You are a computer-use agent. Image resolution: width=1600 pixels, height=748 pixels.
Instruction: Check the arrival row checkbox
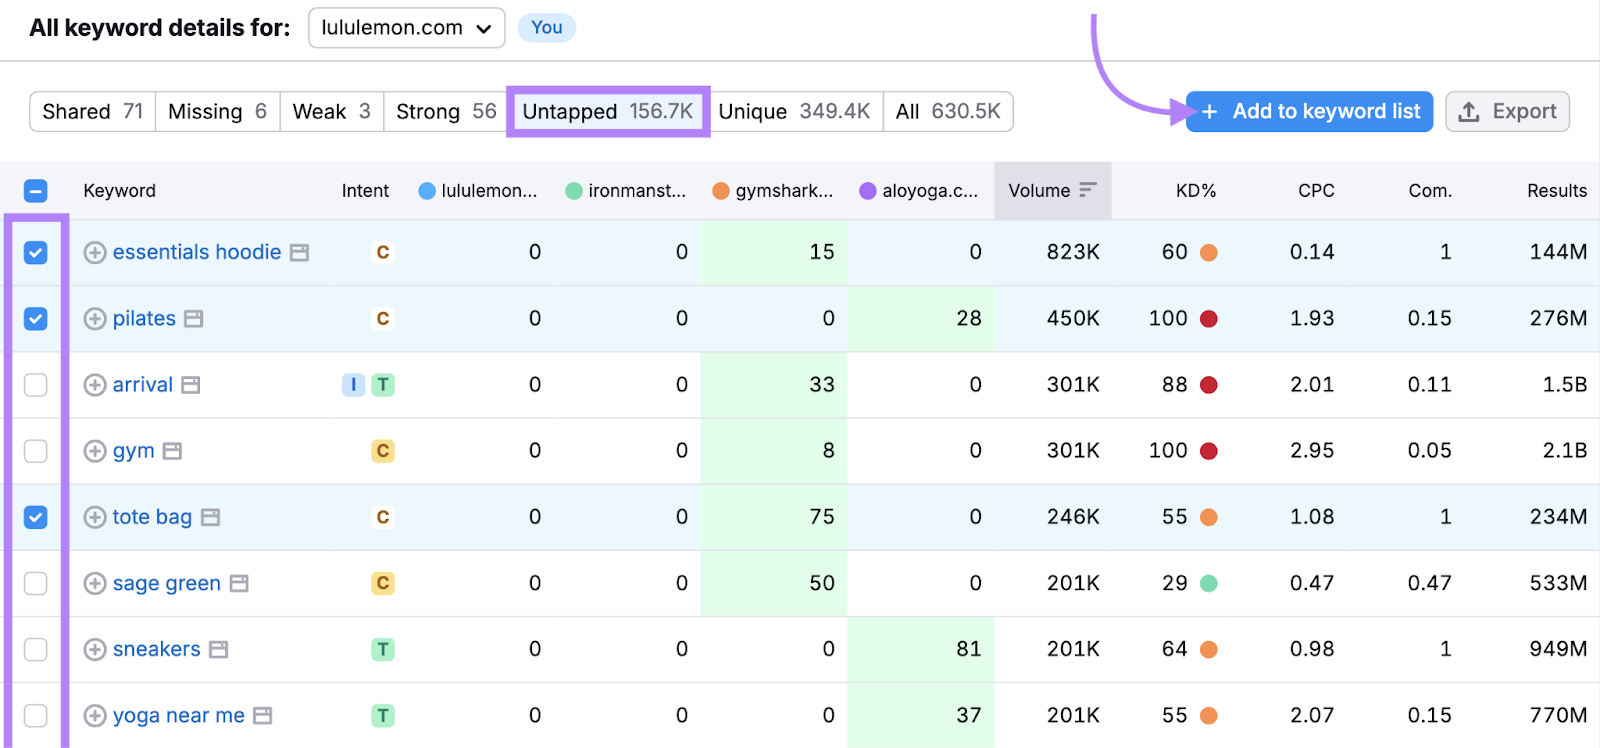[36, 385]
